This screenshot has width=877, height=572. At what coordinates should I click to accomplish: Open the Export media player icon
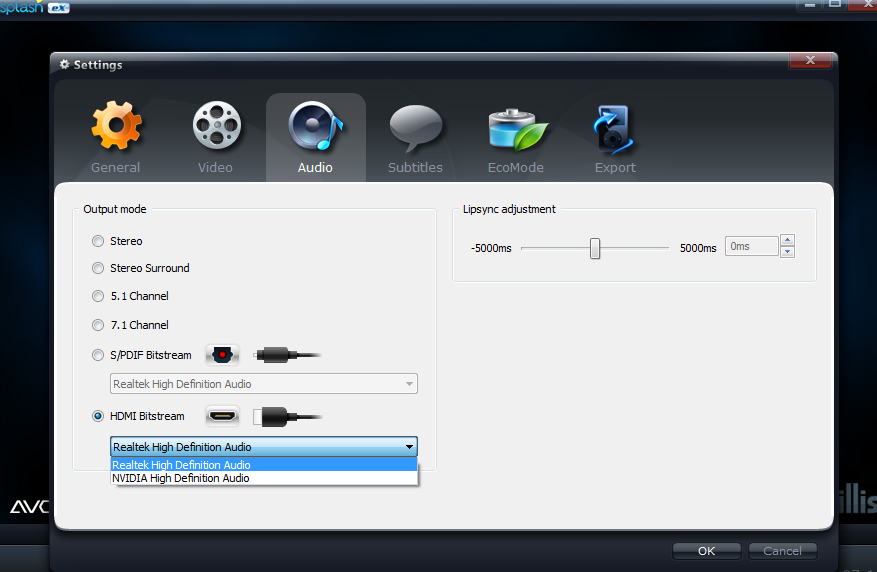(x=614, y=130)
